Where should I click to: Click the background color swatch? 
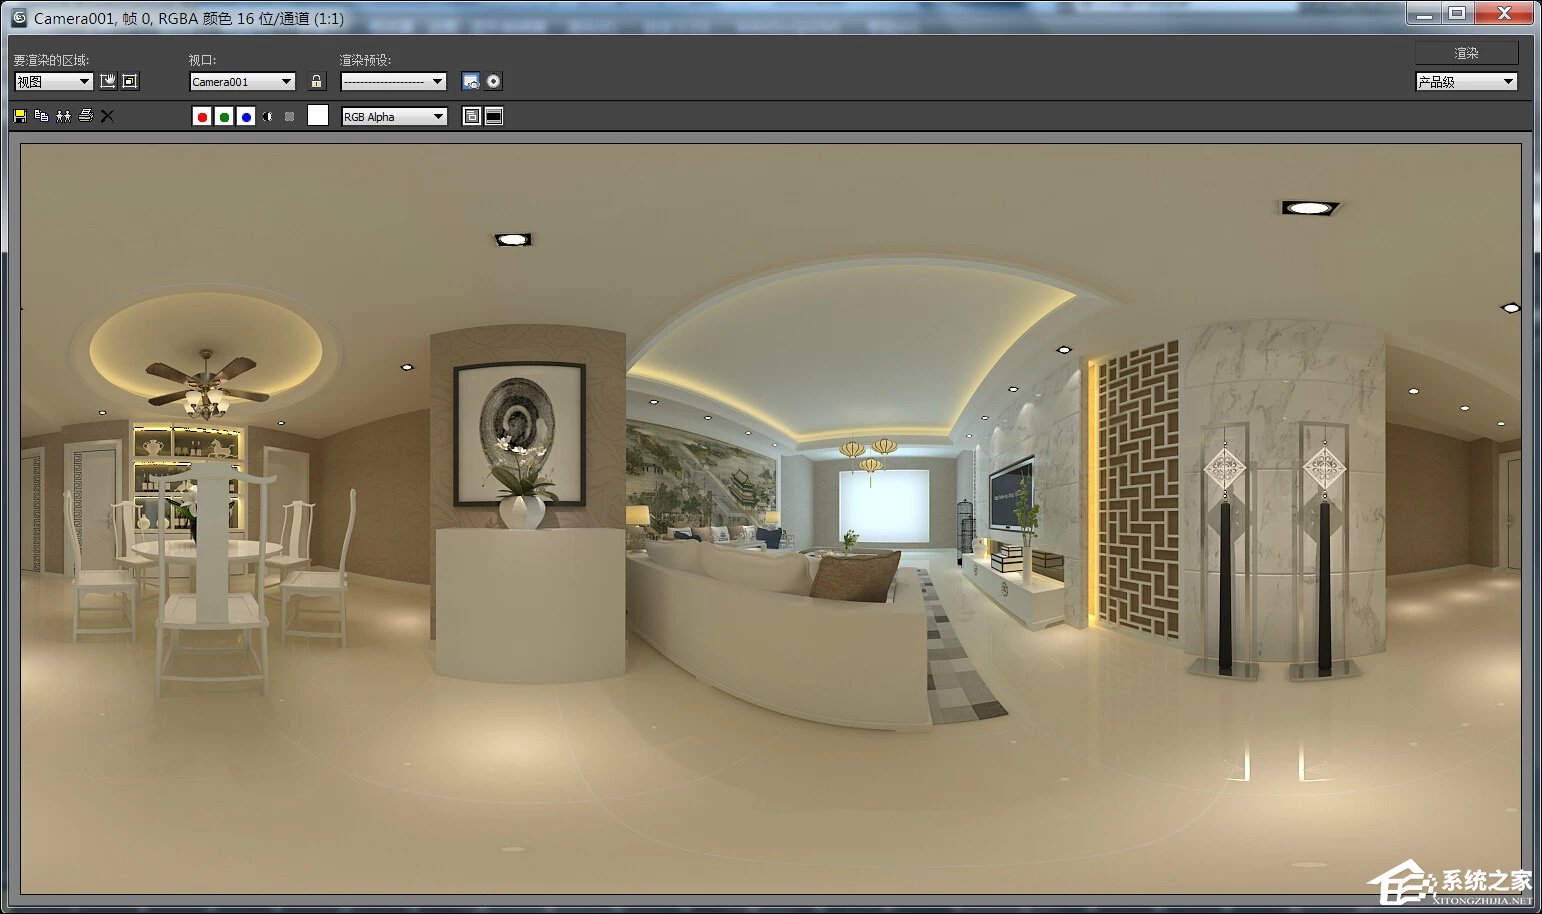pos(317,116)
